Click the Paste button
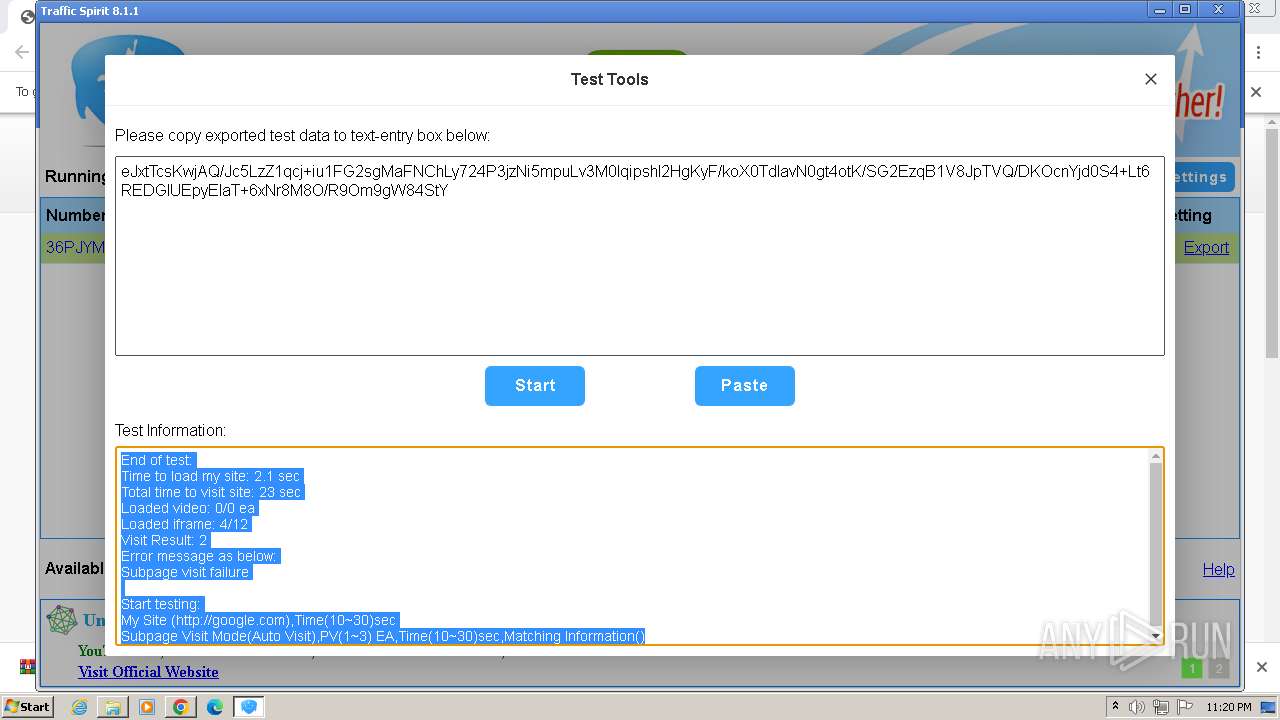 [x=745, y=386]
